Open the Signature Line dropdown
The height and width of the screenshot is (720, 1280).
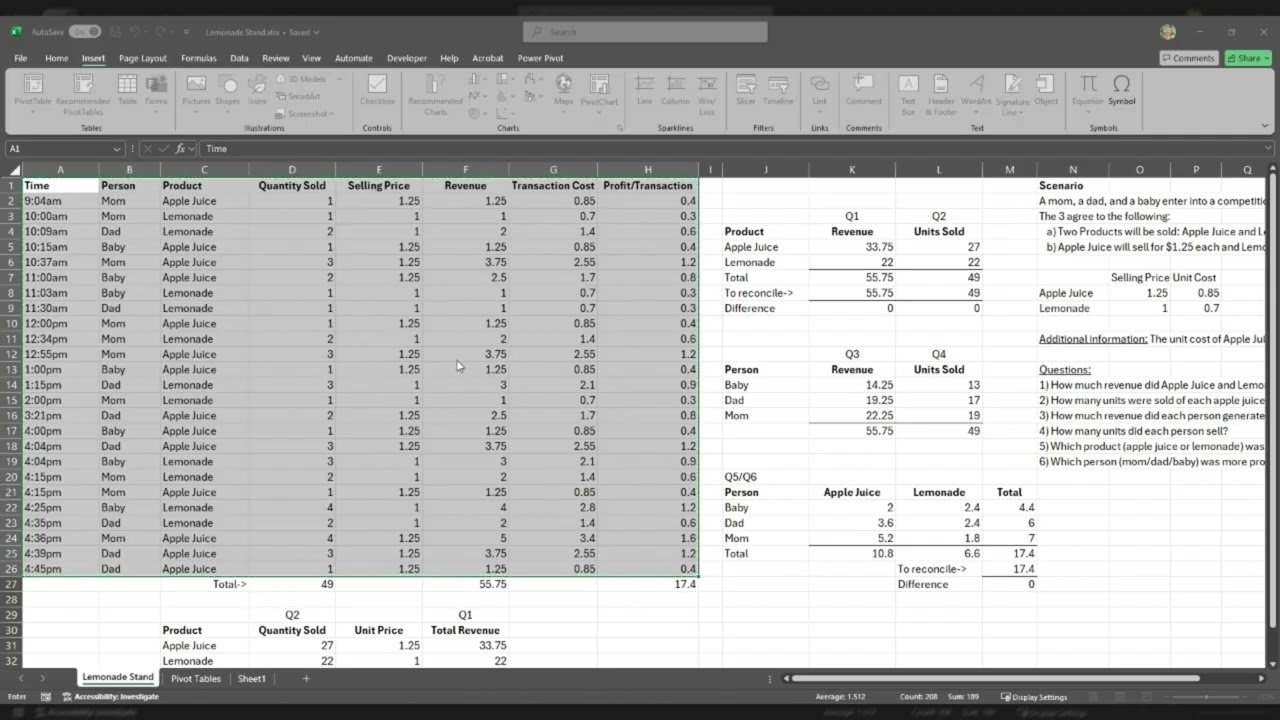(1013, 92)
